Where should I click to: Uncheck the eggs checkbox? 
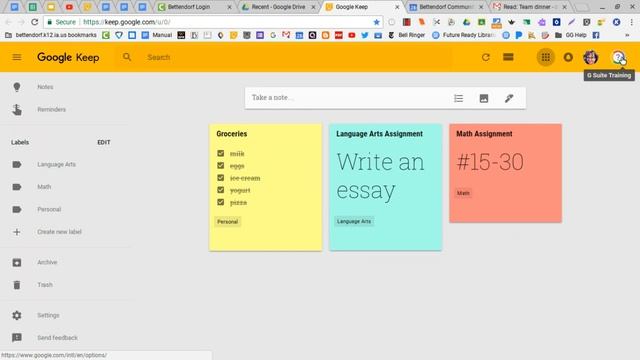pos(221,166)
